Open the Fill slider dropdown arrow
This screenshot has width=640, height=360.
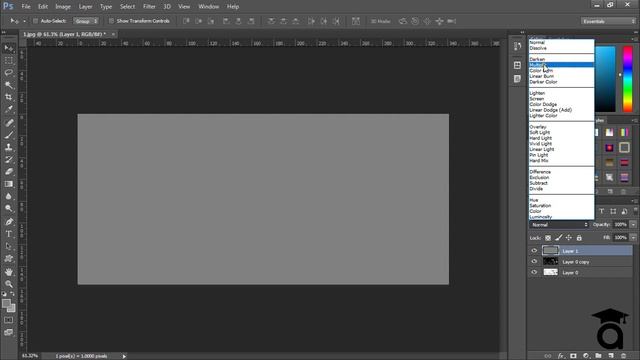pos(633,238)
